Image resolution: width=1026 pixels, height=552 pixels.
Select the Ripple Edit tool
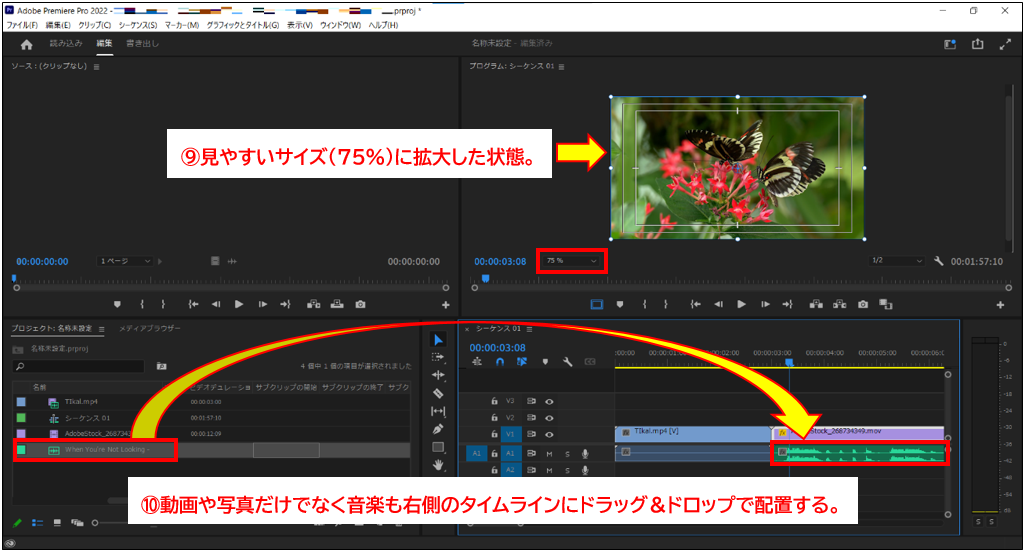click(x=438, y=375)
